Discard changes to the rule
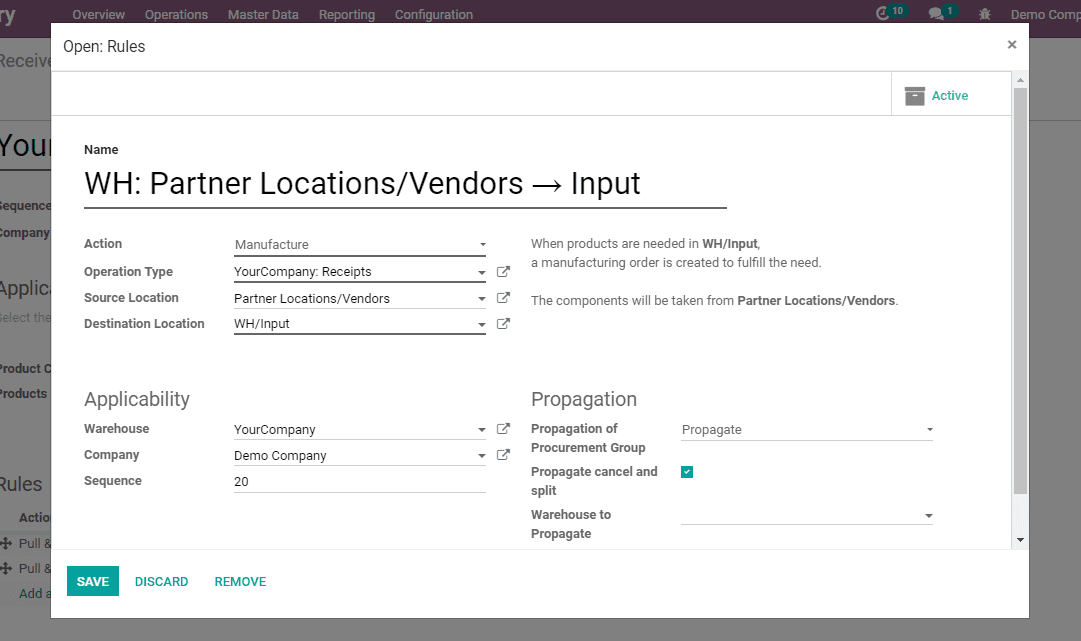The width and height of the screenshot is (1081, 641). (x=161, y=581)
